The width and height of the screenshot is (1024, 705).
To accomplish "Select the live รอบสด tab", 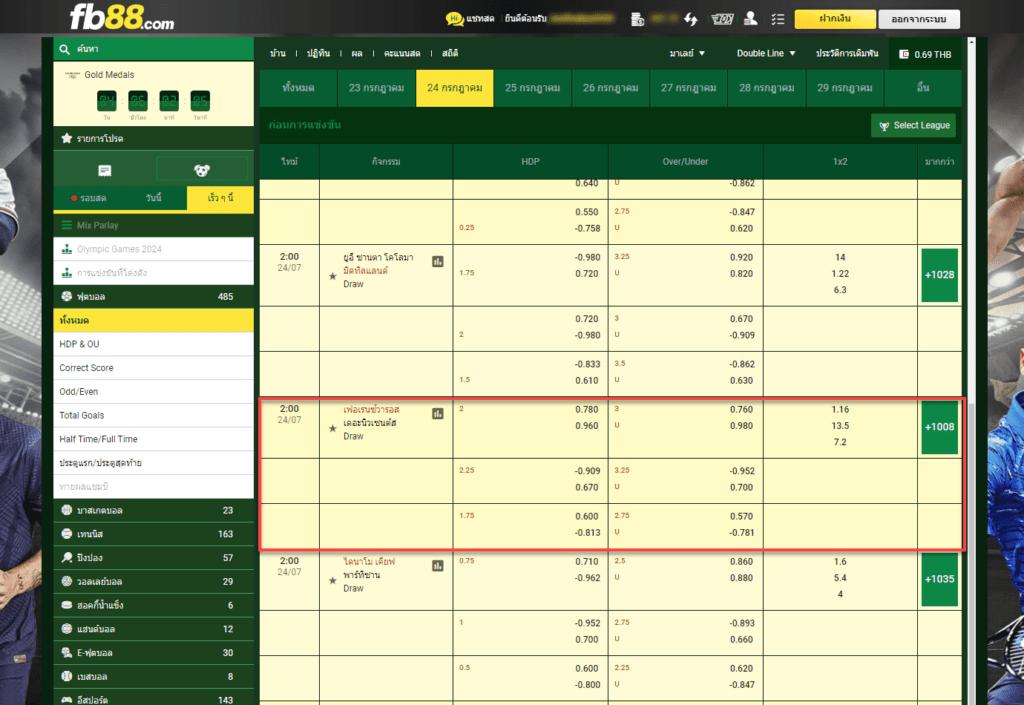I will [x=88, y=198].
